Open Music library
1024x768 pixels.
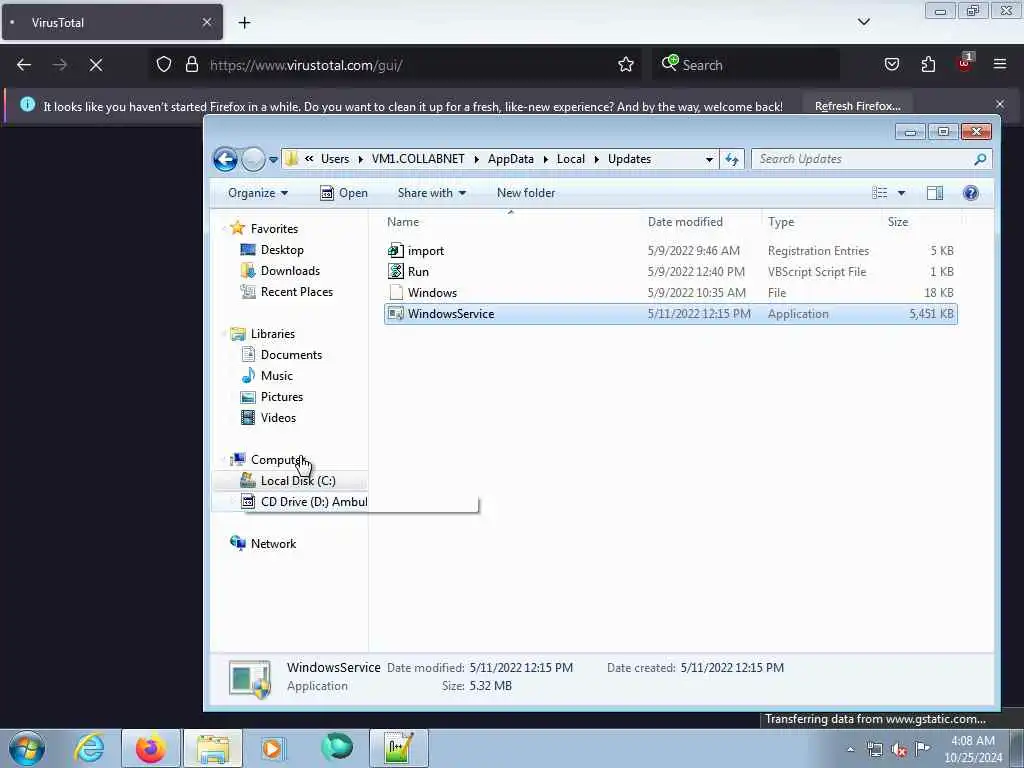[277, 376]
